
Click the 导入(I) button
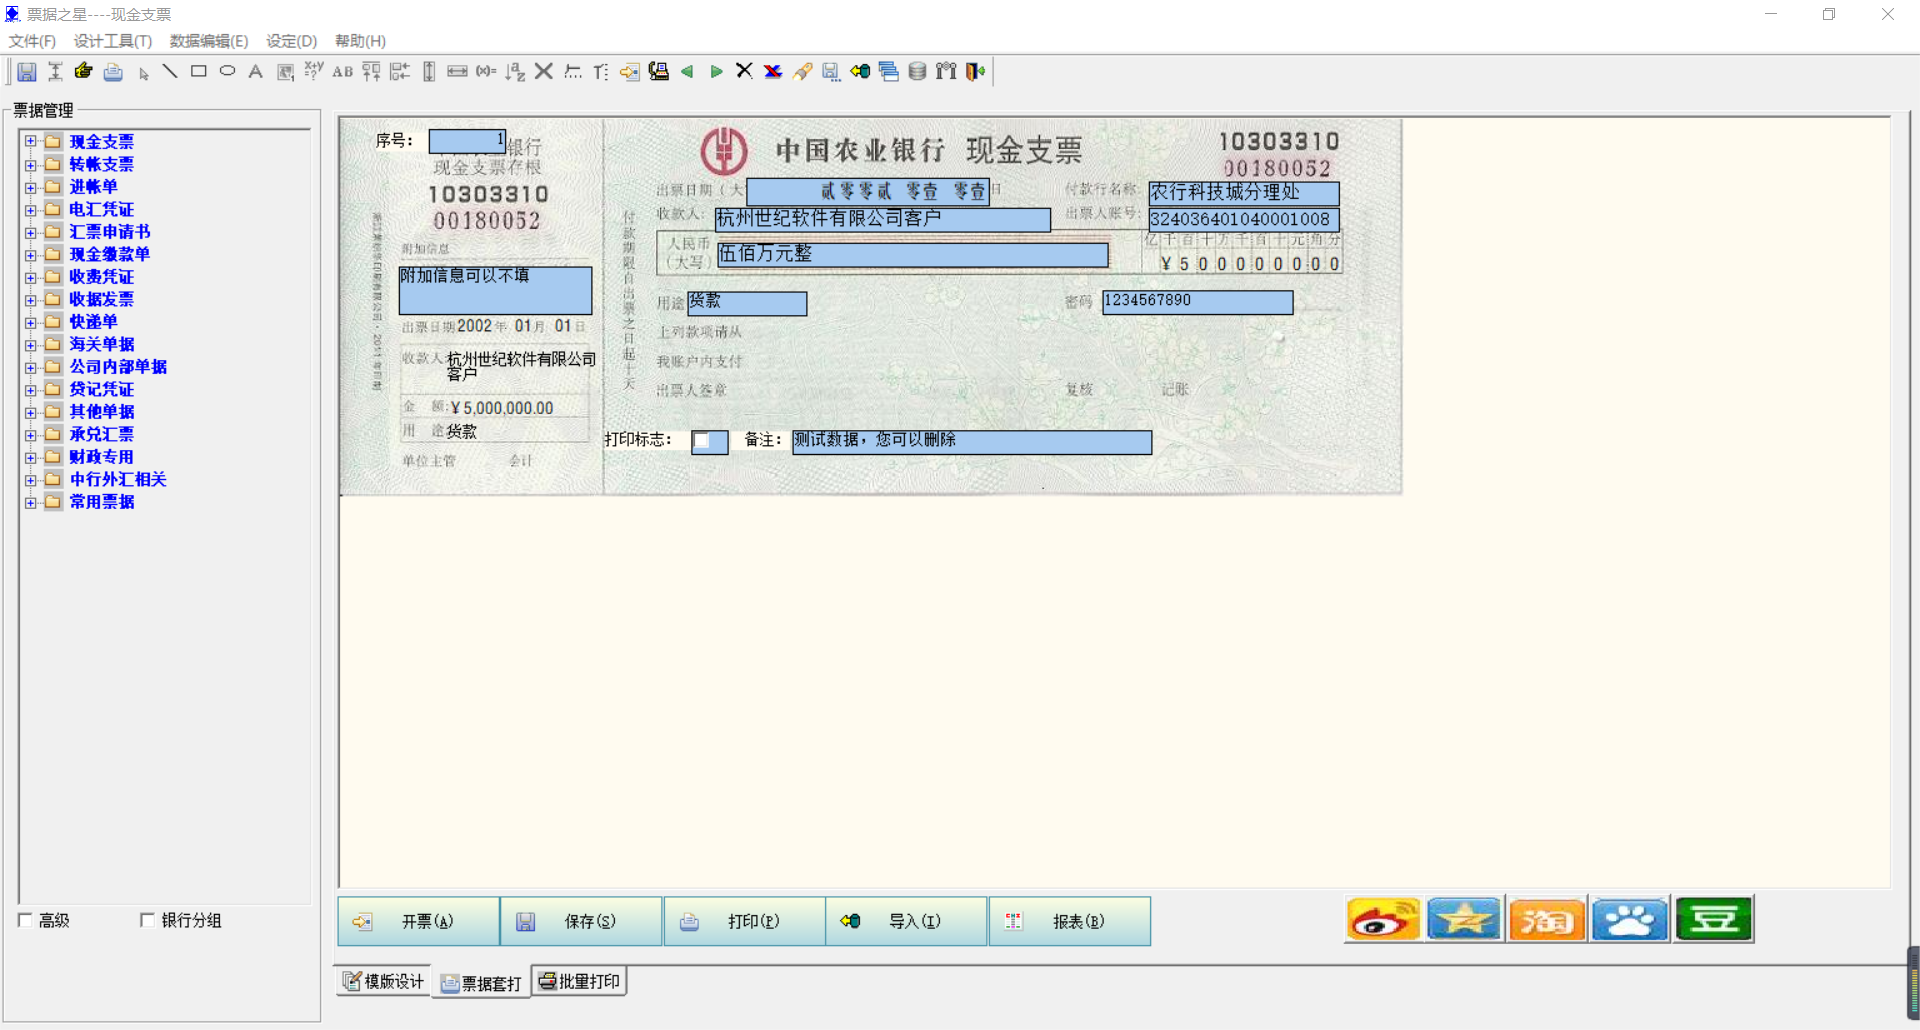(x=907, y=921)
